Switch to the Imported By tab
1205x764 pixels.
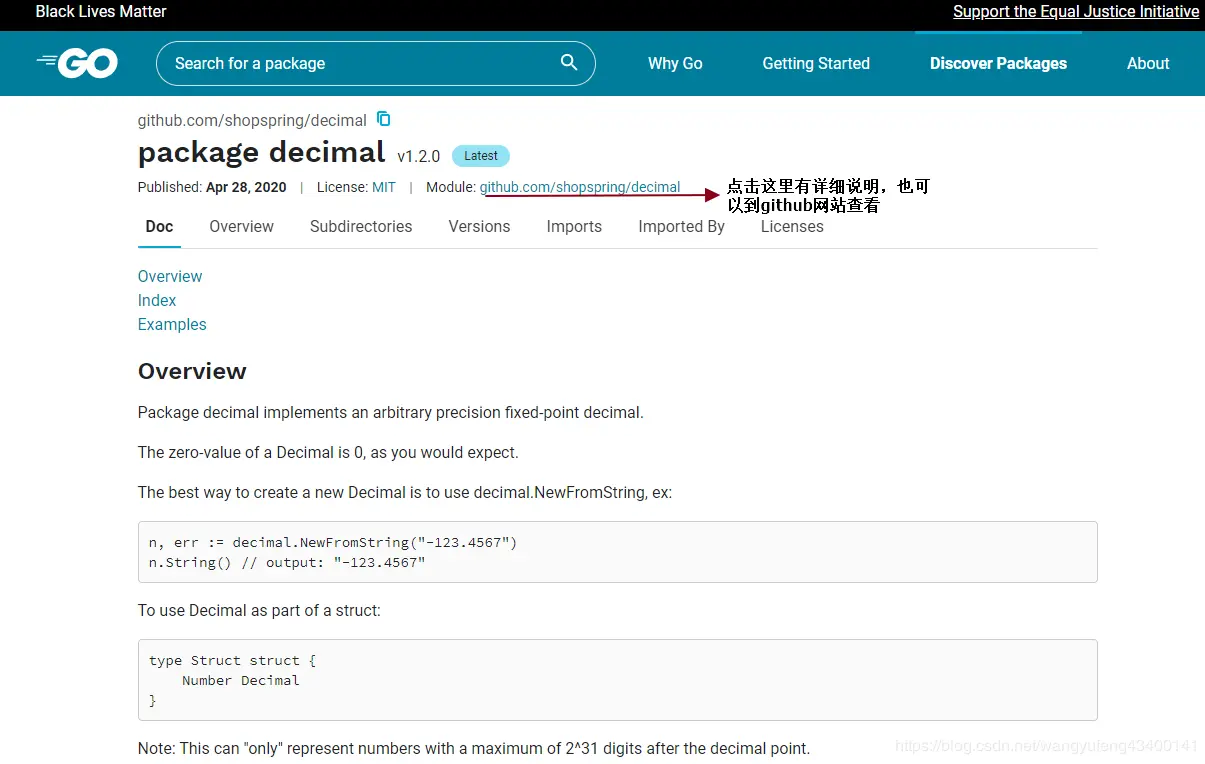(682, 227)
